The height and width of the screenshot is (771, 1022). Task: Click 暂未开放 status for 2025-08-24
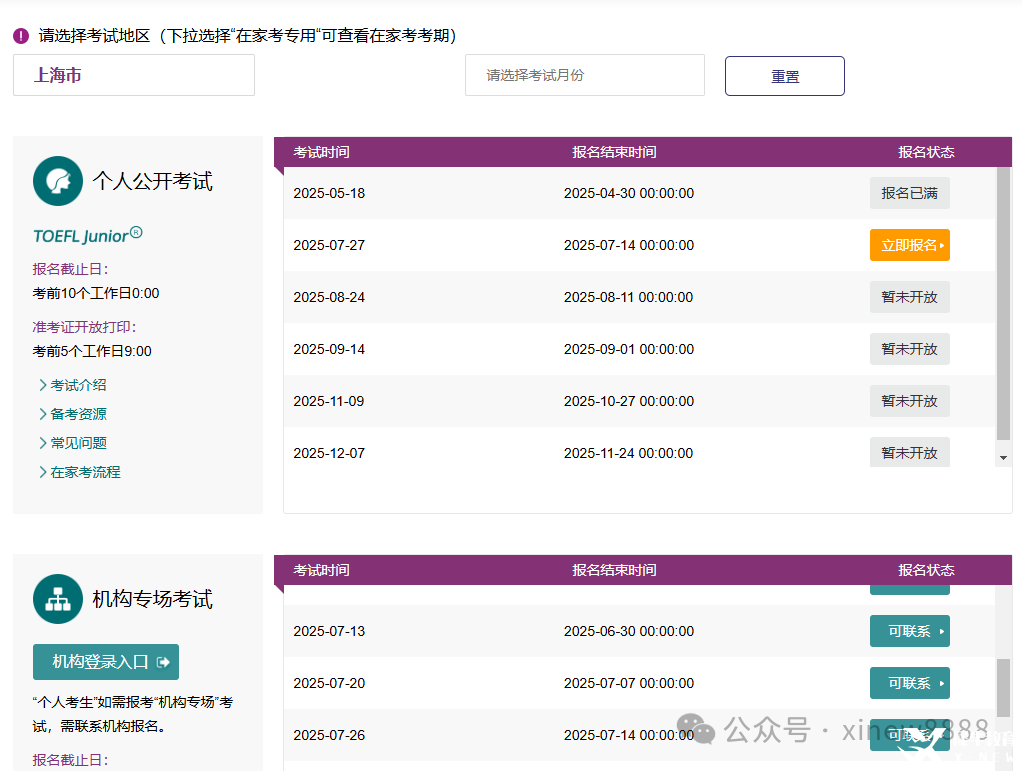909,297
